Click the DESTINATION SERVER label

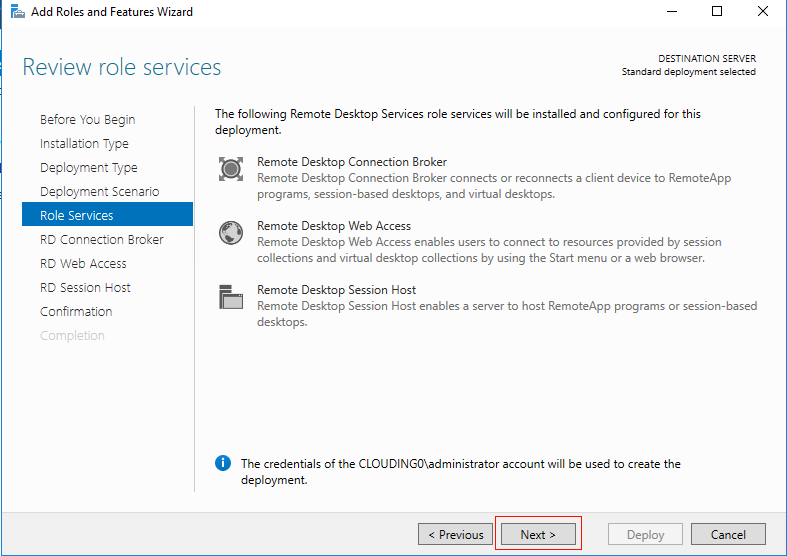click(707, 58)
